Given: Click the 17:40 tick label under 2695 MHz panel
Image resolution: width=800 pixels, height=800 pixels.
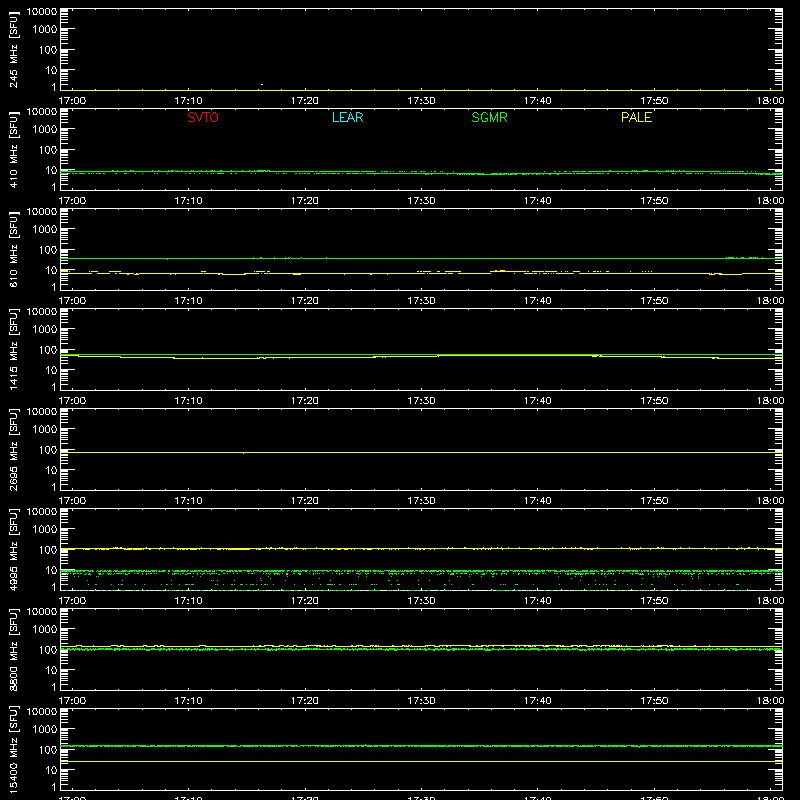Looking at the screenshot, I should 538,501.
